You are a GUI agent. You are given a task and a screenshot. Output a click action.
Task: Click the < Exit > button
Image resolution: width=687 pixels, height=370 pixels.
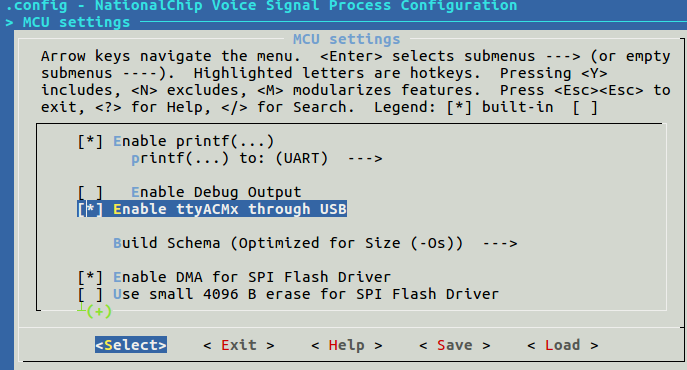coord(239,345)
